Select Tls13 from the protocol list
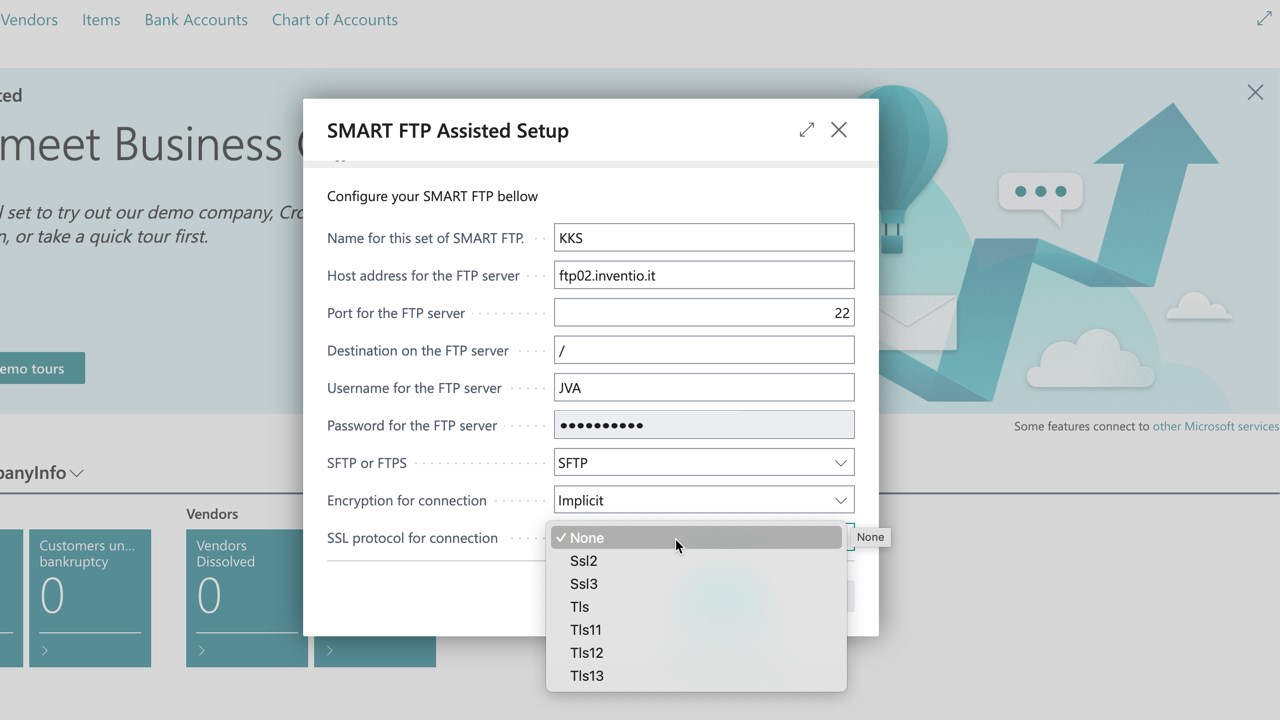Viewport: 1280px width, 720px height. click(695, 676)
